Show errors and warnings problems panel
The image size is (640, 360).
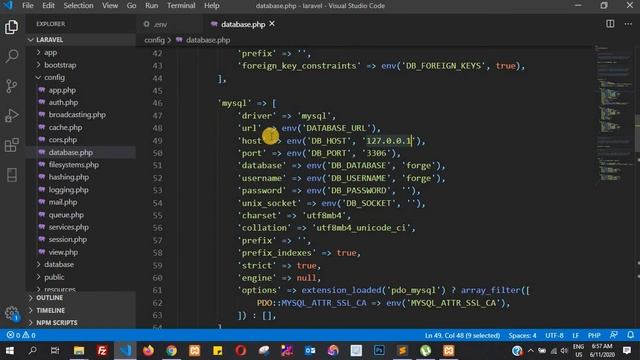21,335
